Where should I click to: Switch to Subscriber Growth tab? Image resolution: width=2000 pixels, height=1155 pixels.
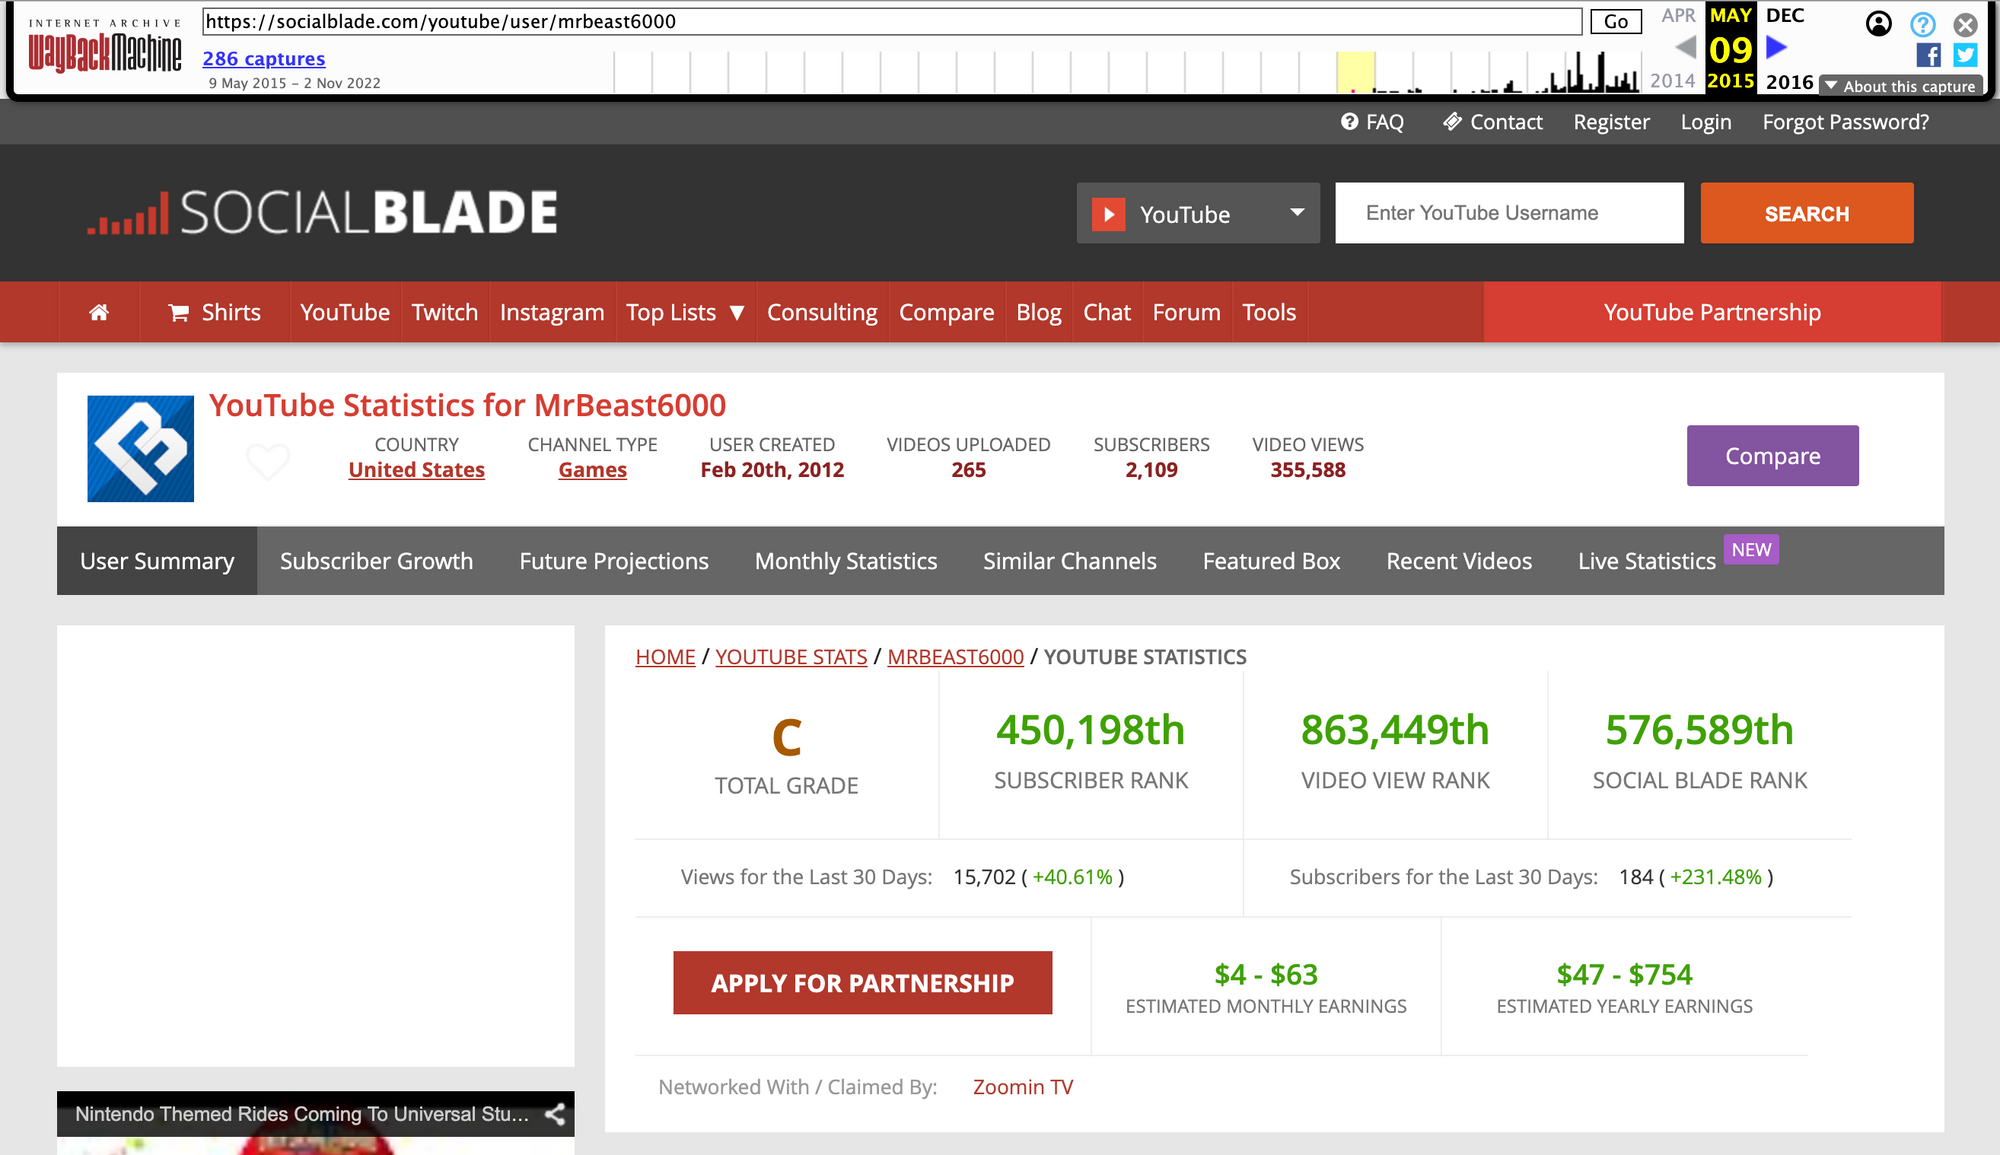377,561
